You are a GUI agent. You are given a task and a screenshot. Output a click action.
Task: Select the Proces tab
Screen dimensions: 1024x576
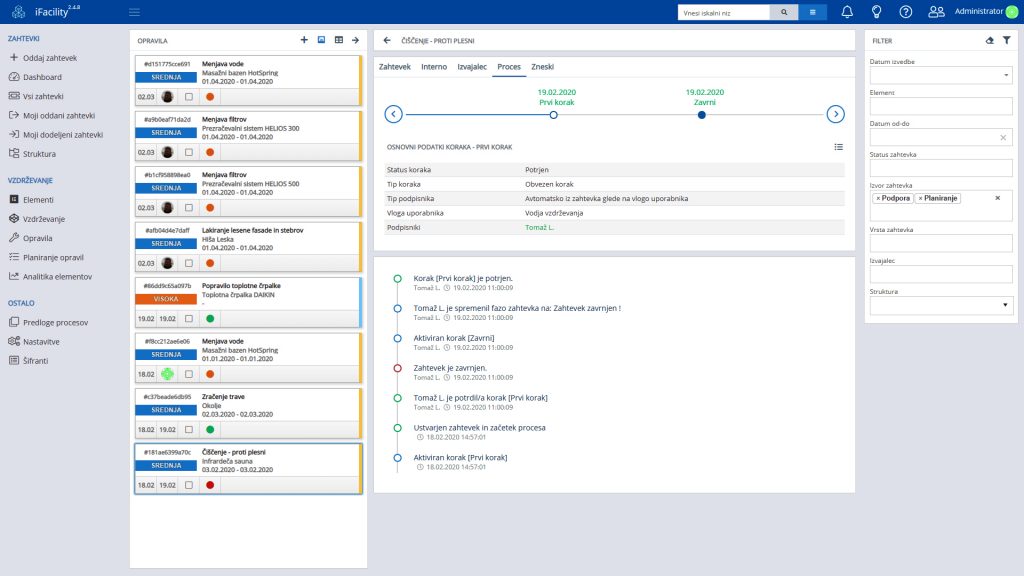coord(509,67)
